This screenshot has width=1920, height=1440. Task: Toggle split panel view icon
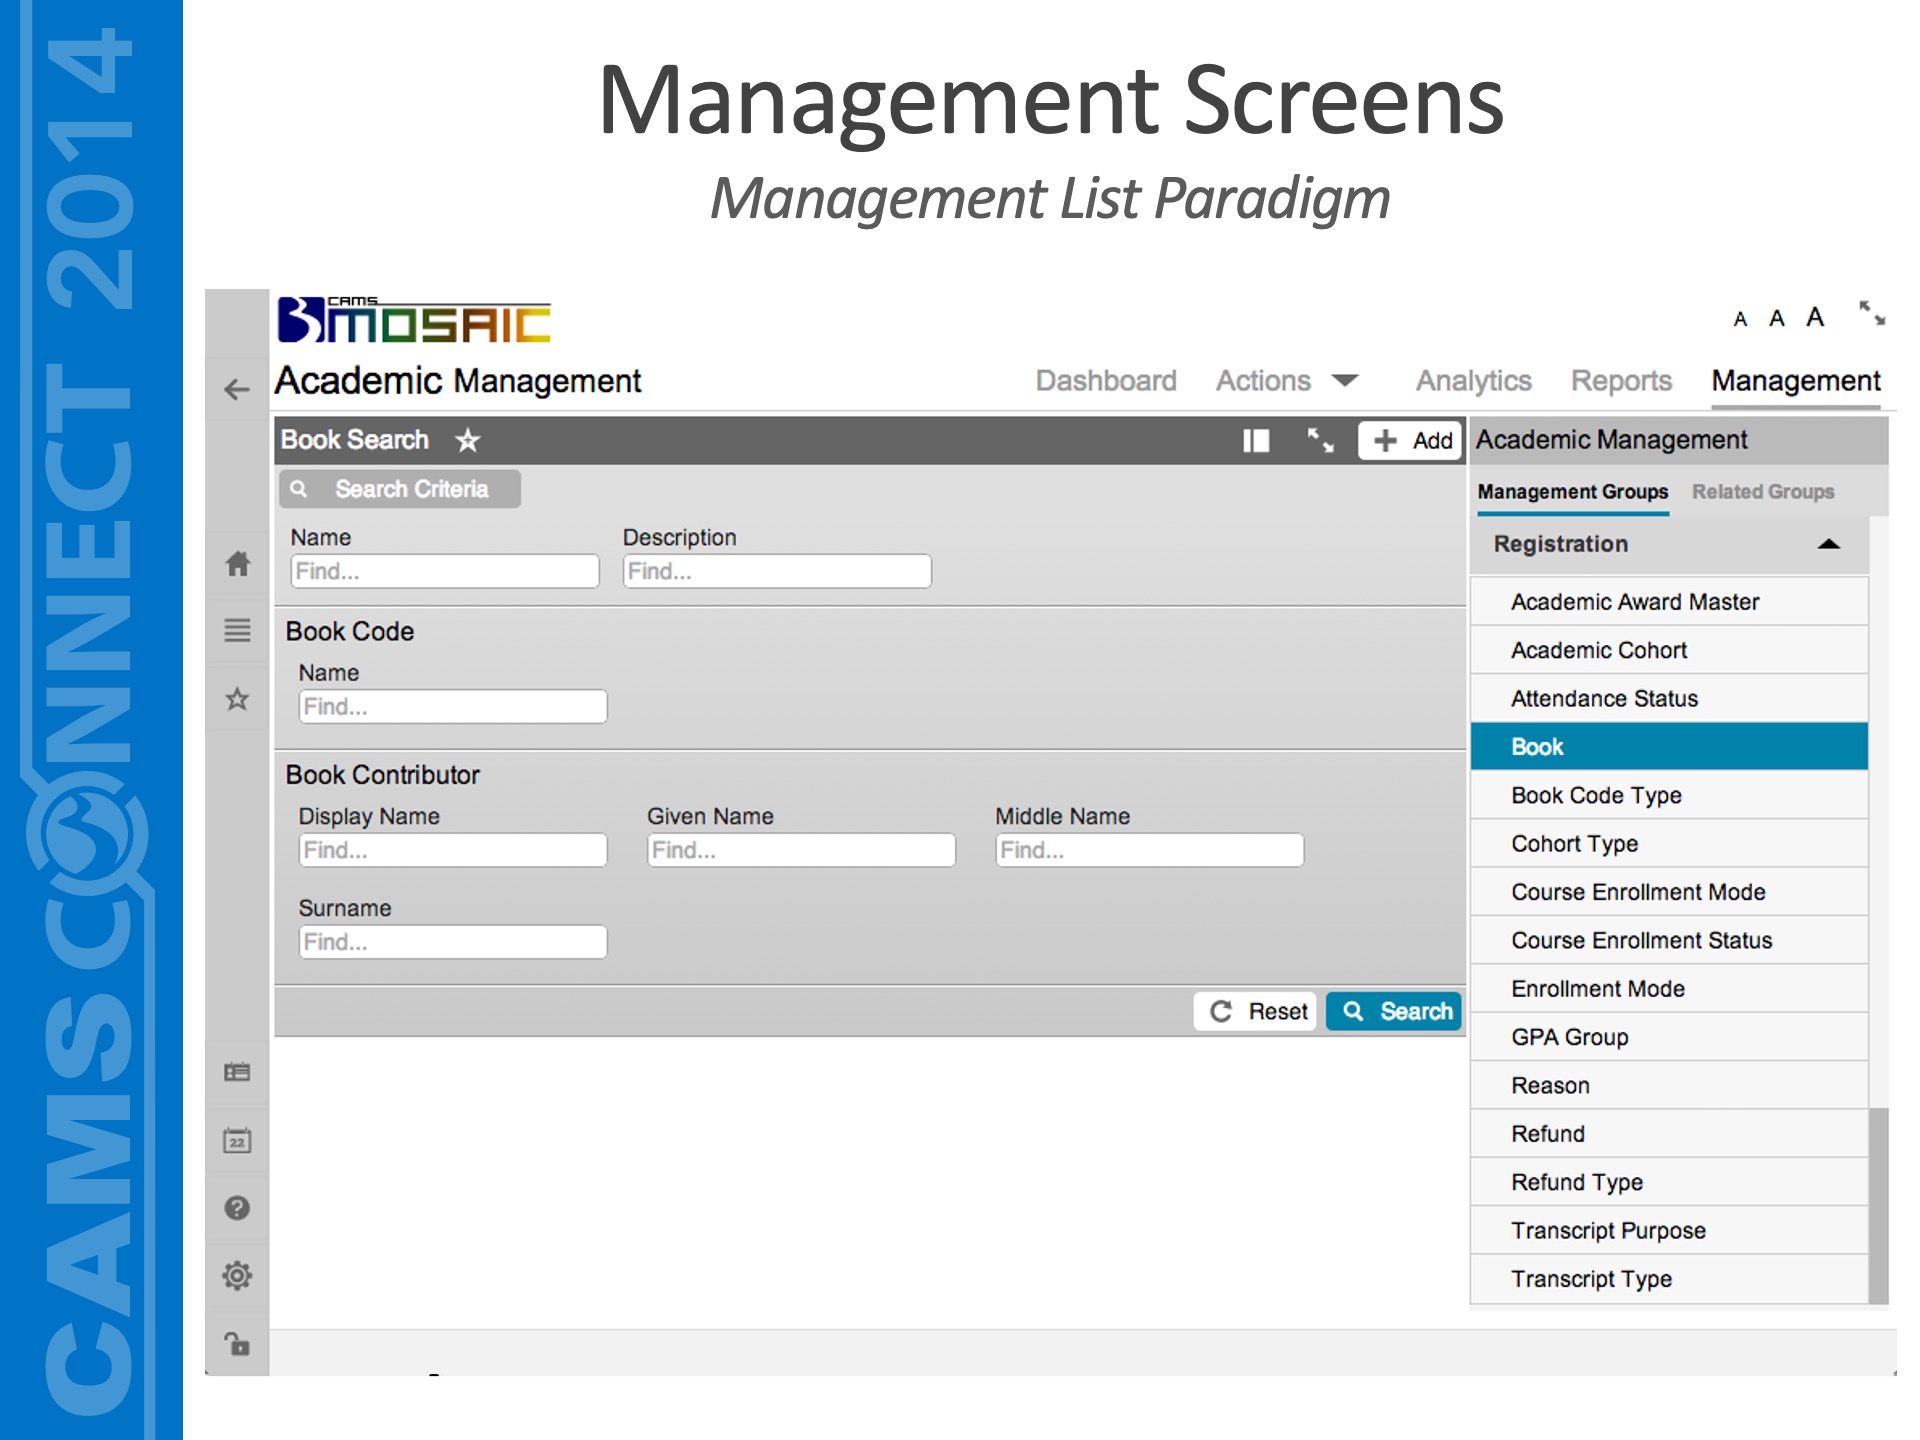click(x=1256, y=440)
